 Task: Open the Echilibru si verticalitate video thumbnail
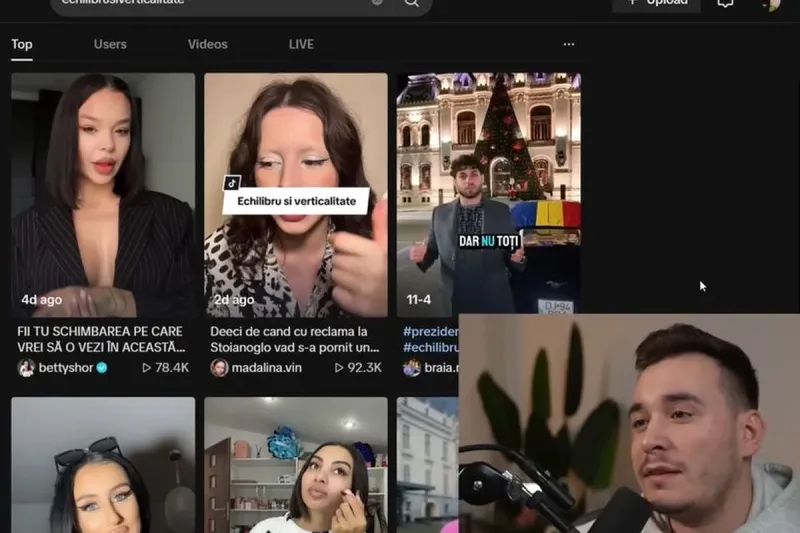[x=295, y=195]
